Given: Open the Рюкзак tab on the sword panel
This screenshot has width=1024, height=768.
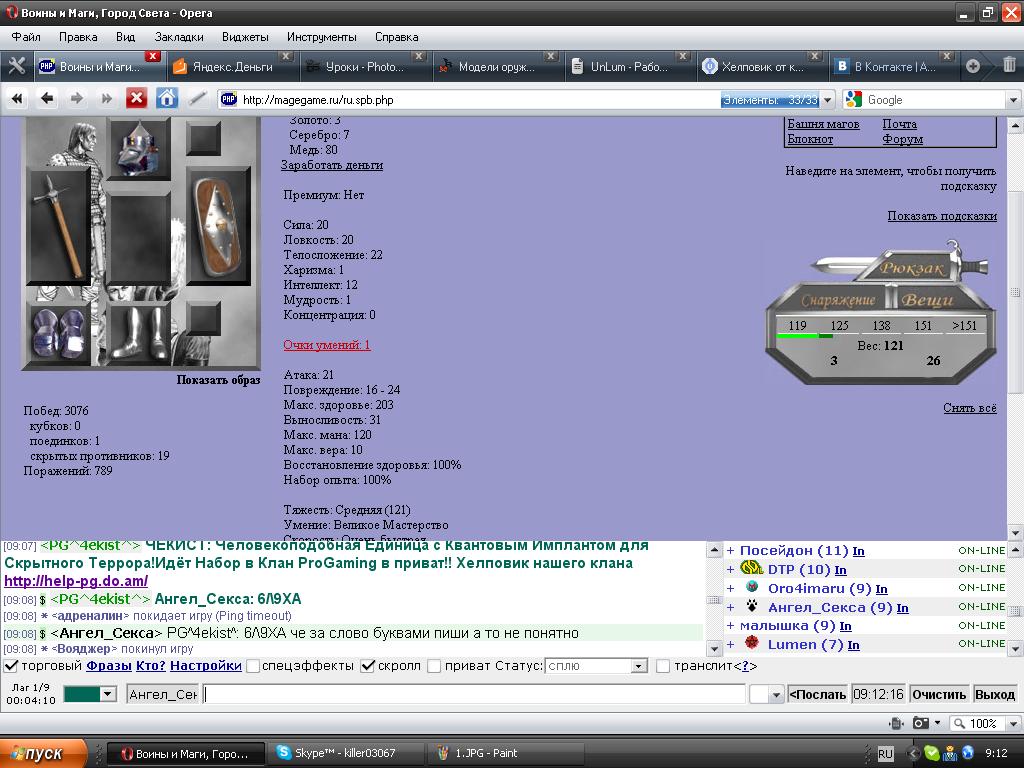Looking at the screenshot, I should coord(912,268).
